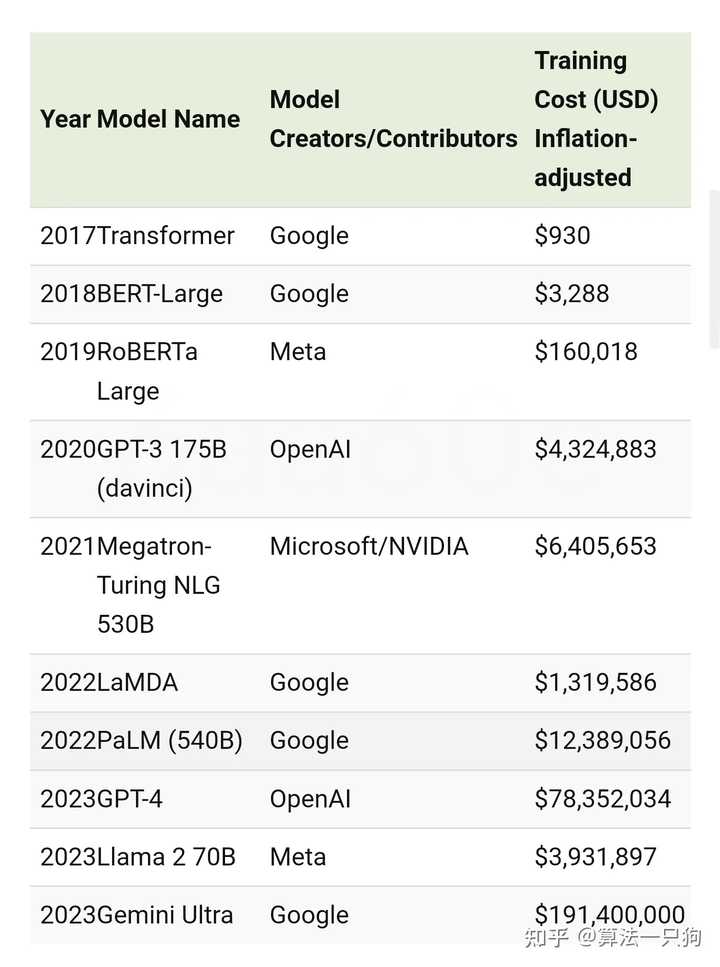This screenshot has width=720, height=967.
Task: Select the GPT-3 175B (davinci) cell
Action: click(161, 468)
